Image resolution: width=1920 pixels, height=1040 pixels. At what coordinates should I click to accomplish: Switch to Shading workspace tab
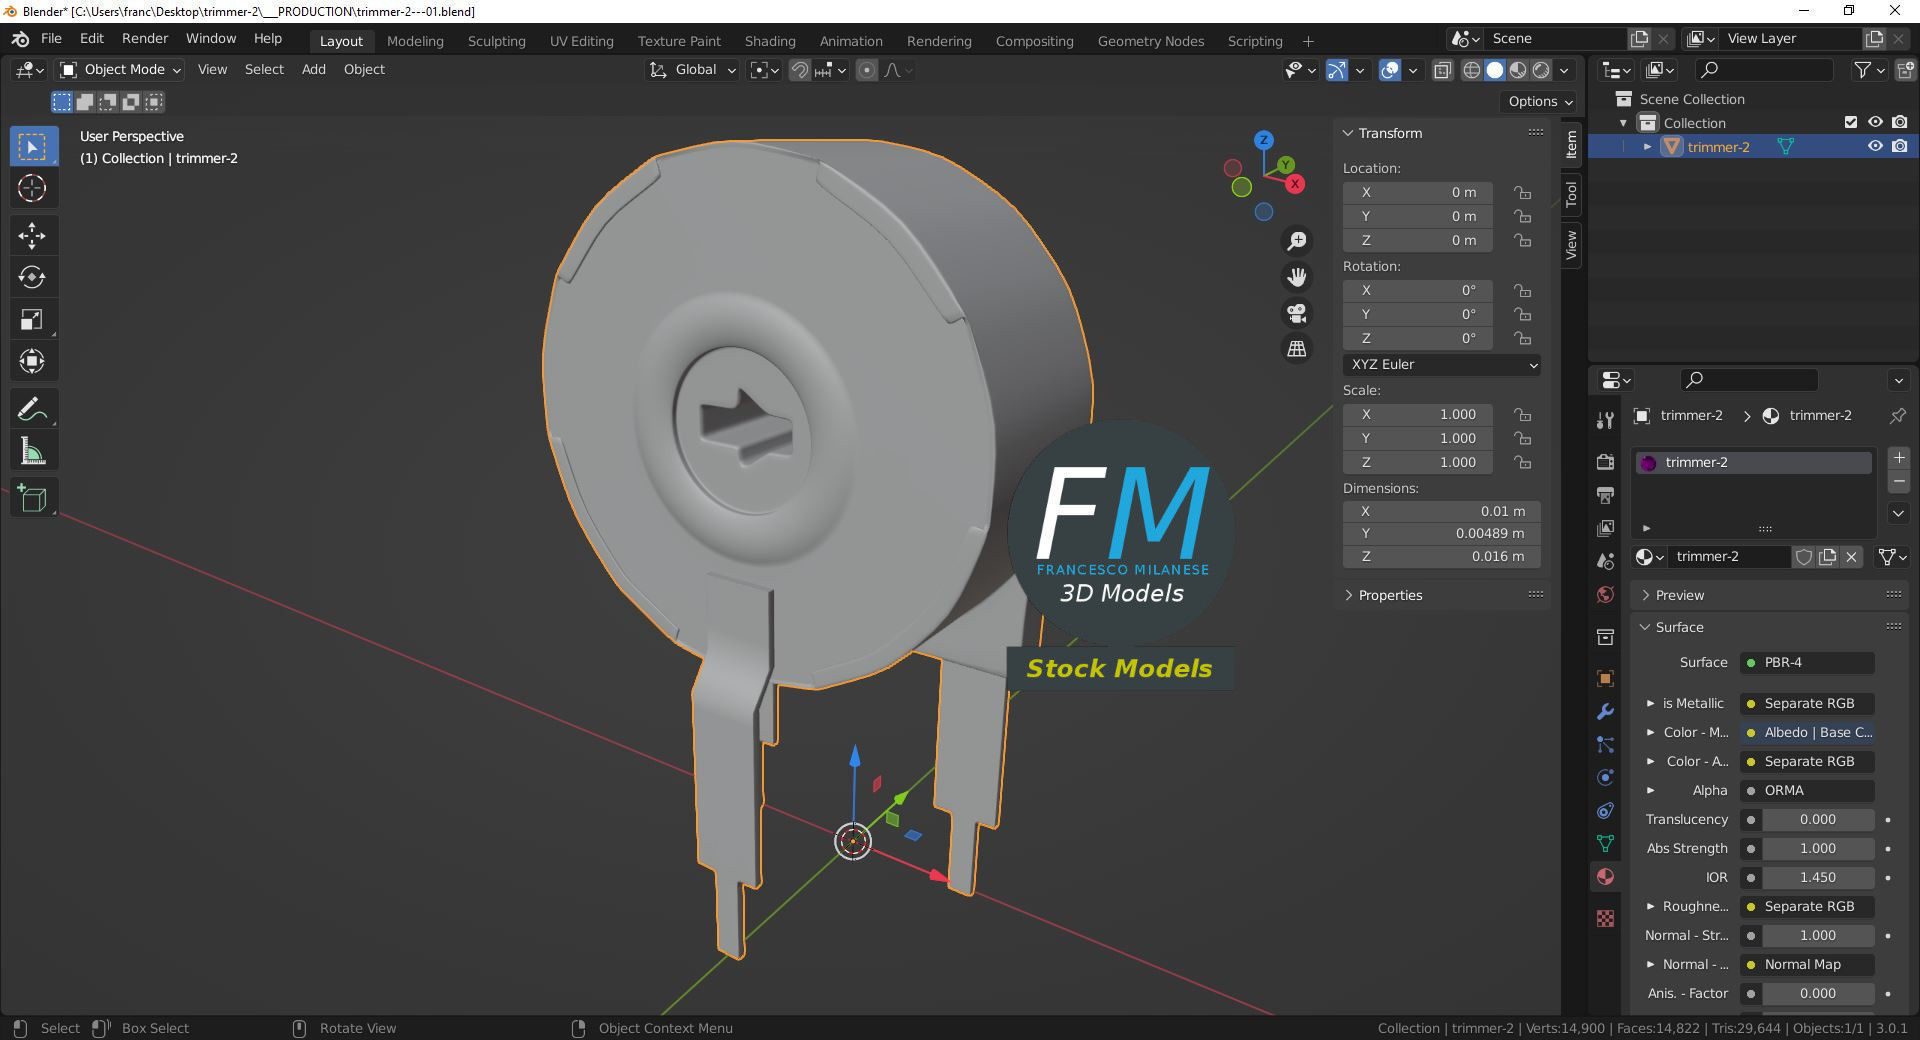770,41
